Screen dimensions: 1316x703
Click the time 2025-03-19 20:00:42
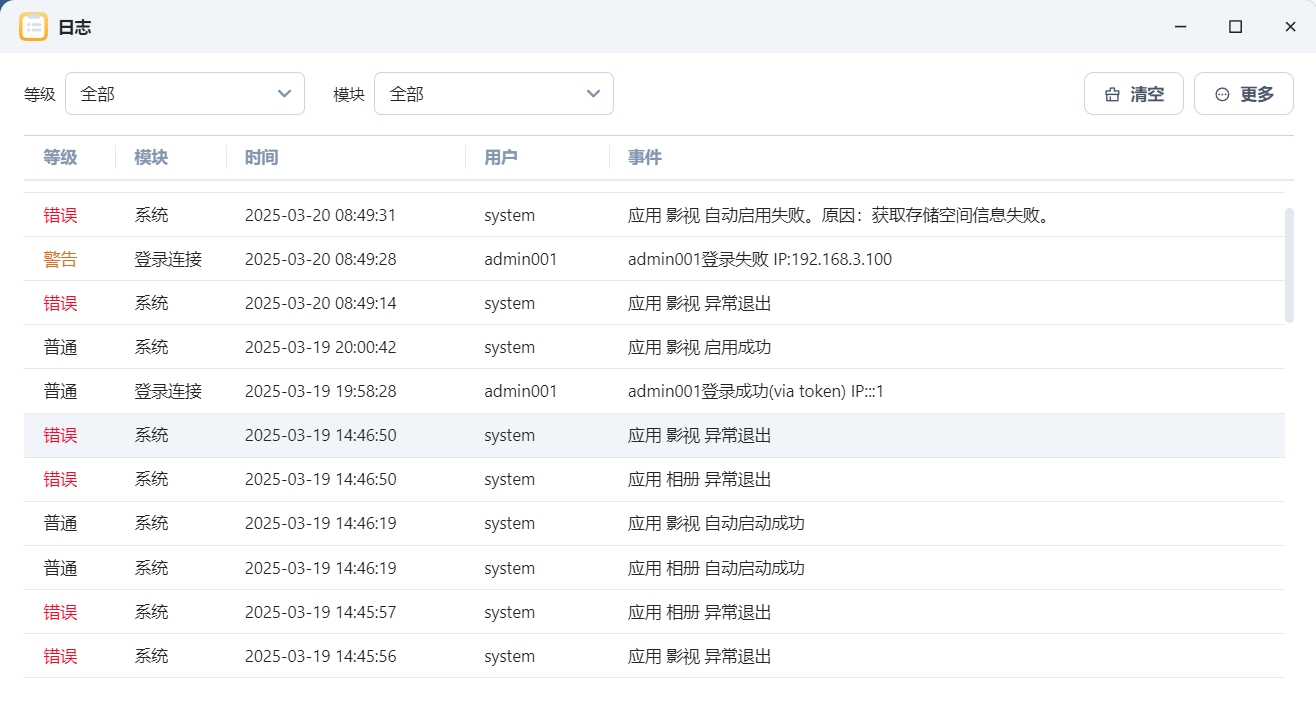click(320, 347)
